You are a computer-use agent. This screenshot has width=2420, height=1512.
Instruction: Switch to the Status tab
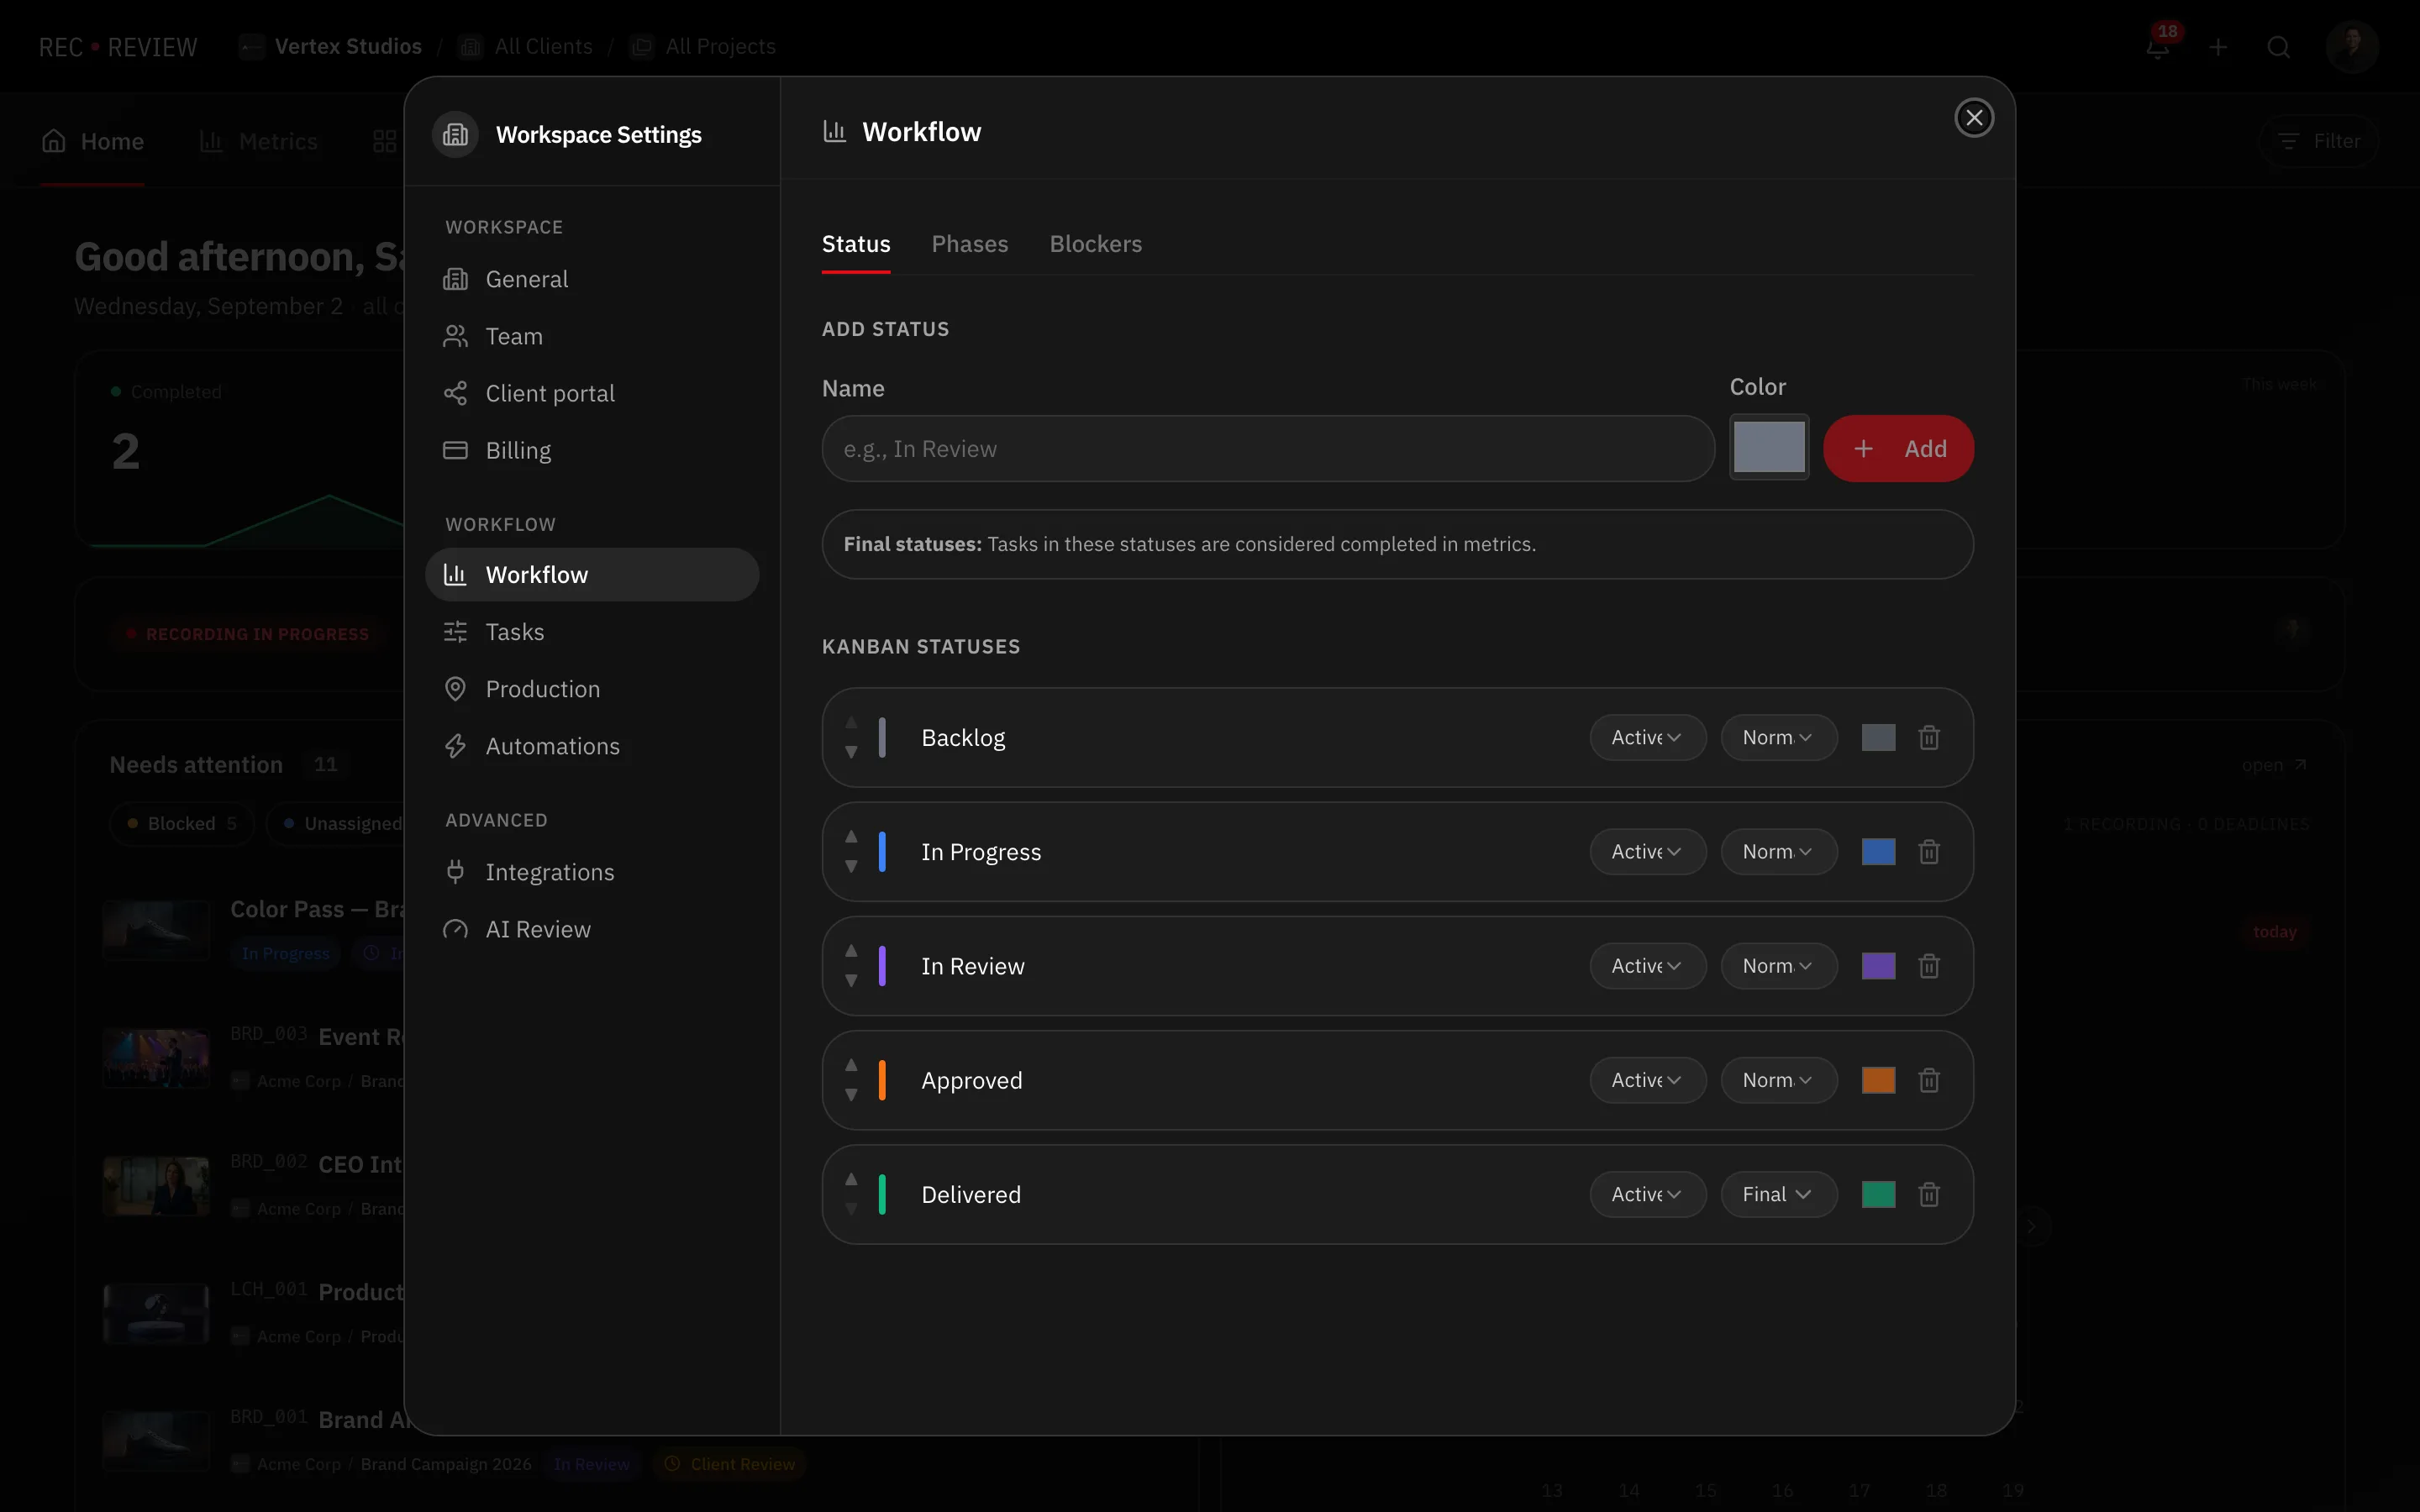(x=856, y=244)
